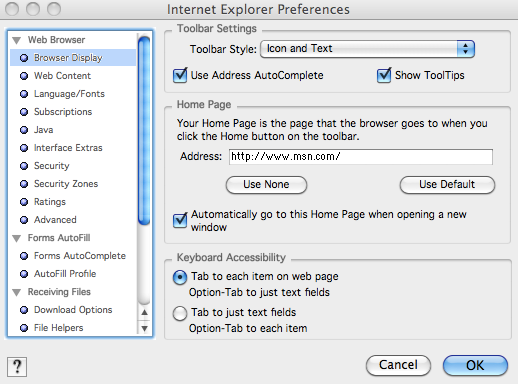The height and width of the screenshot is (384, 518).
Task: Open the Toolbar Style dropdown
Action: (x=367, y=49)
